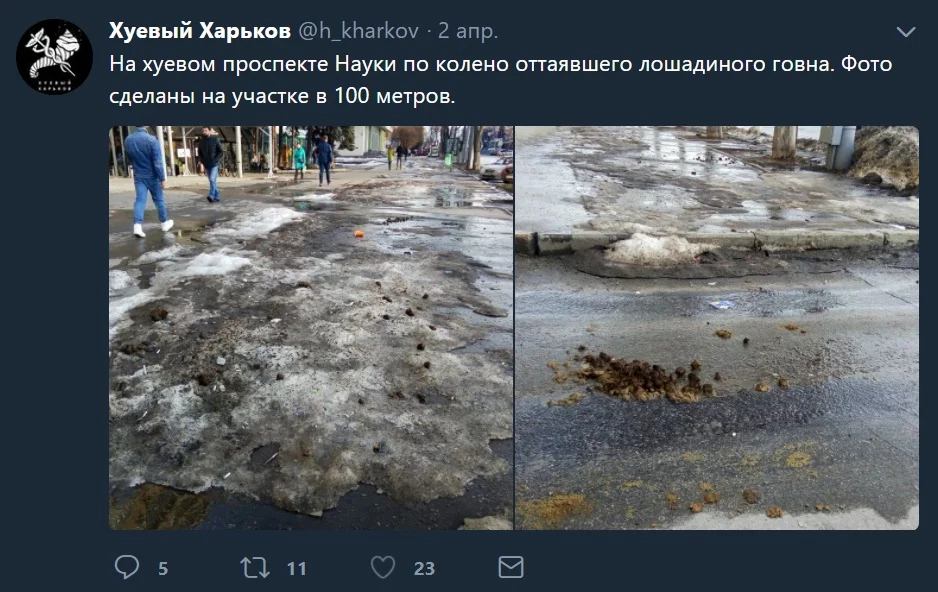The width and height of the screenshot is (938, 592).
Task: Click the manure pile in the right photo
Action: pyautogui.click(x=640, y=377)
